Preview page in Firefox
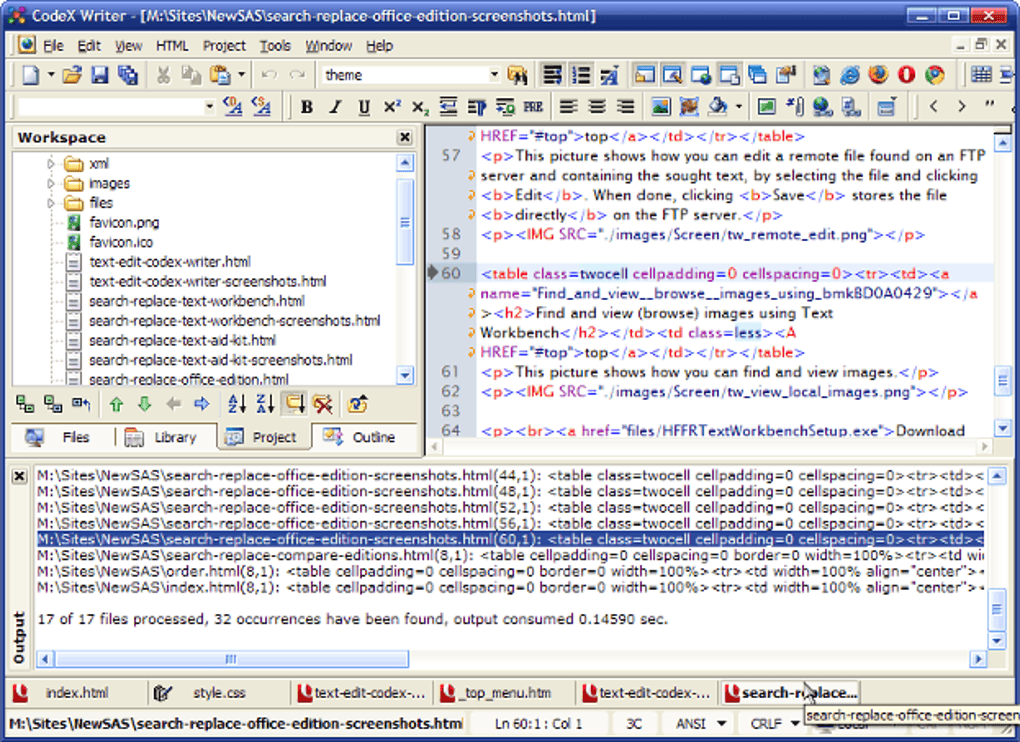Image resolution: width=1020 pixels, height=742 pixels. [x=878, y=75]
